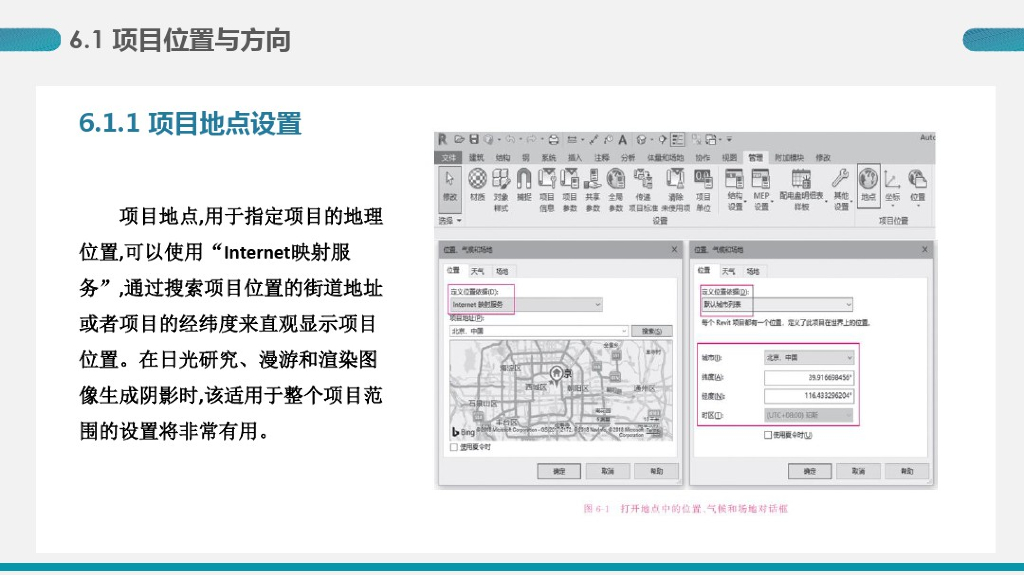
Task: Click 确定 button in right dialog
Action: pos(810,471)
